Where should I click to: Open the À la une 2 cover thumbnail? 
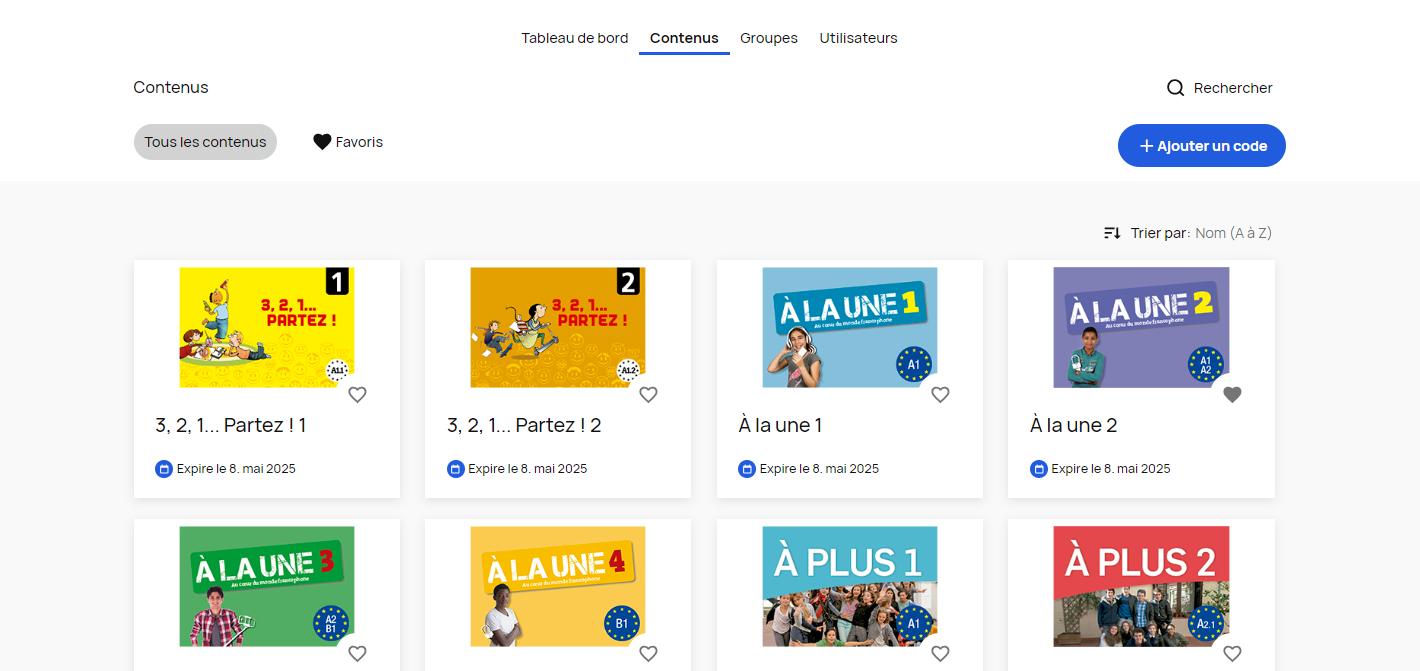[x=1141, y=327]
